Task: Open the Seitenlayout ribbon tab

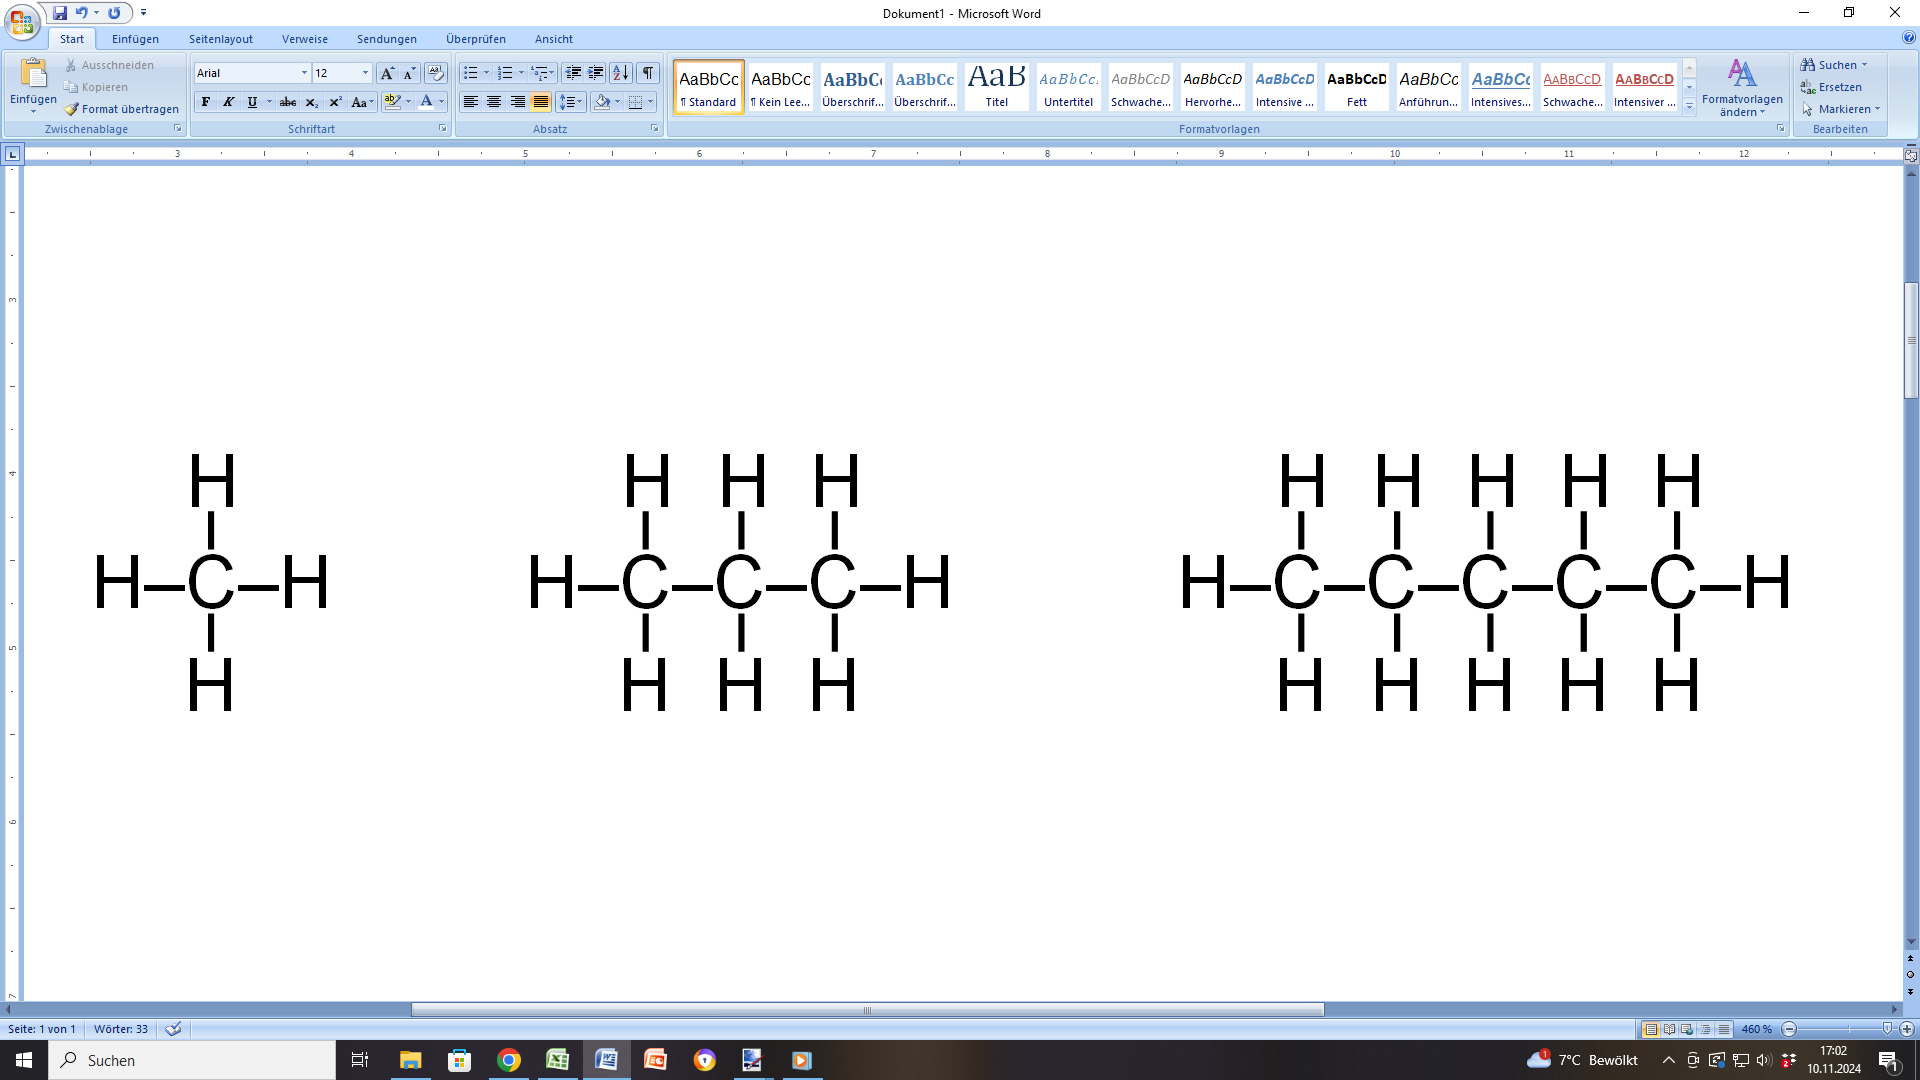Action: tap(221, 39)
